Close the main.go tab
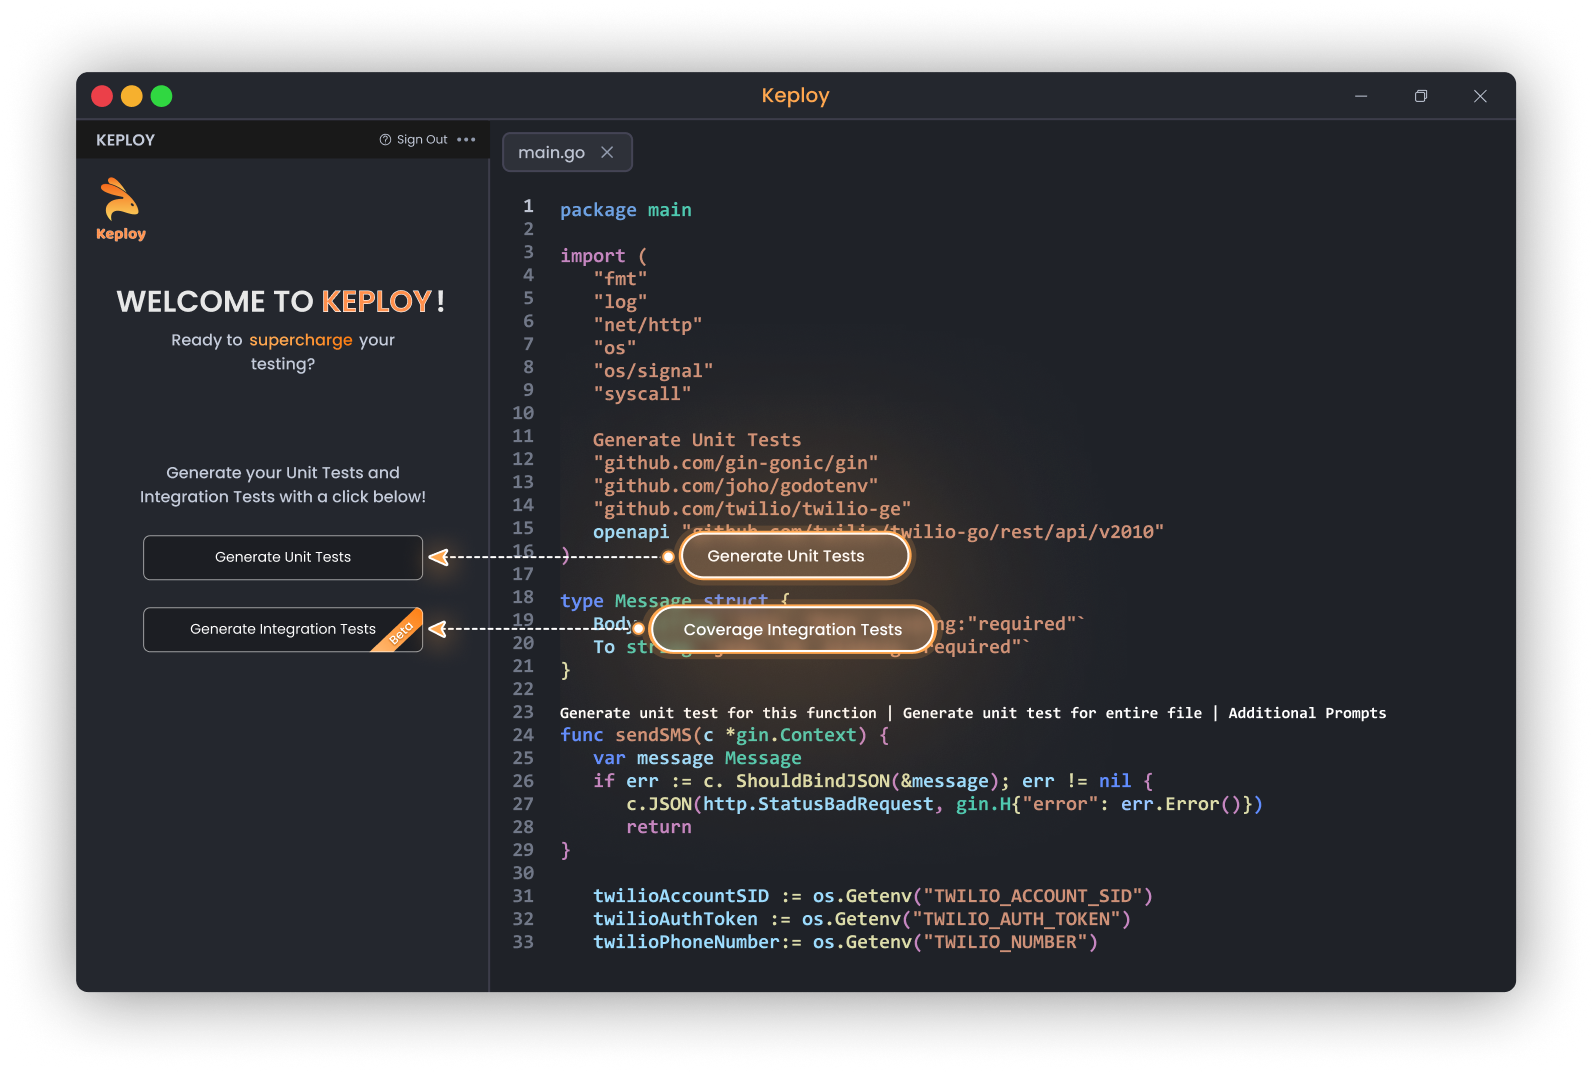This screenshot has width=1593, height=1073. 607,152
